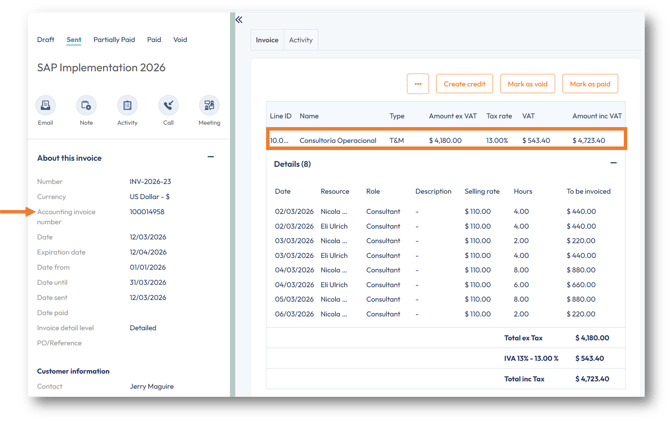
Task: Click the Selling rate column header
Action: point(482,191)
